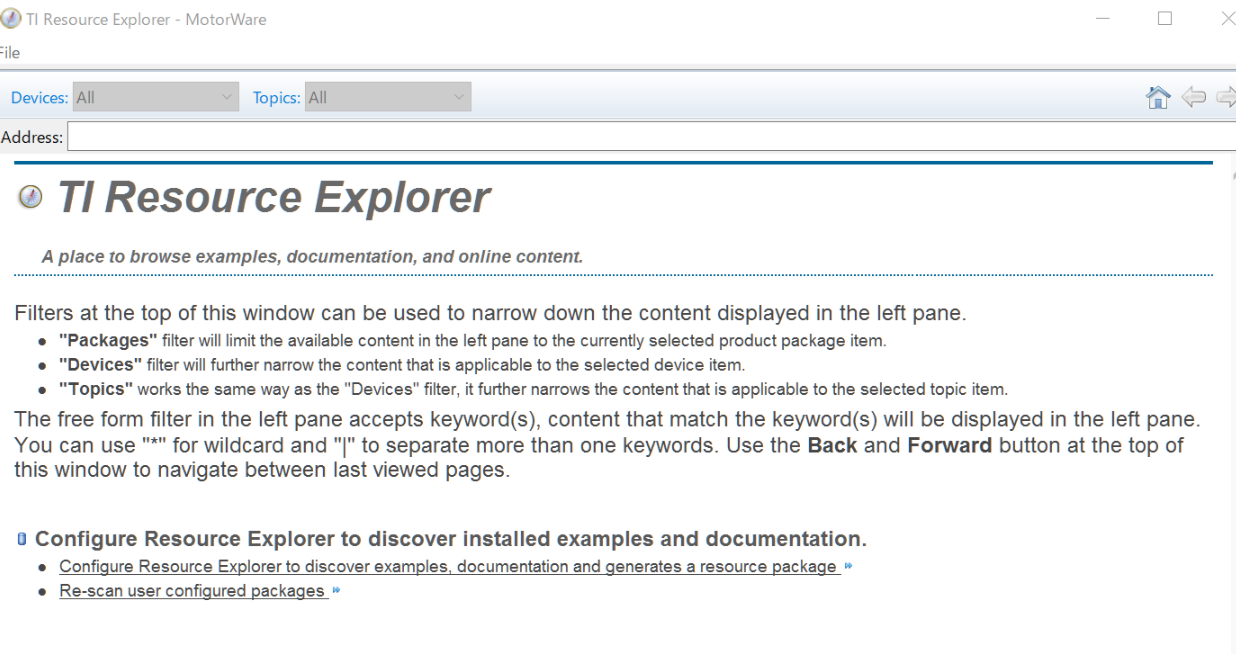Screen dimensions: 1236x654
Task: Close the TI Resource Explorer window
Action: tap(1227, 19)
